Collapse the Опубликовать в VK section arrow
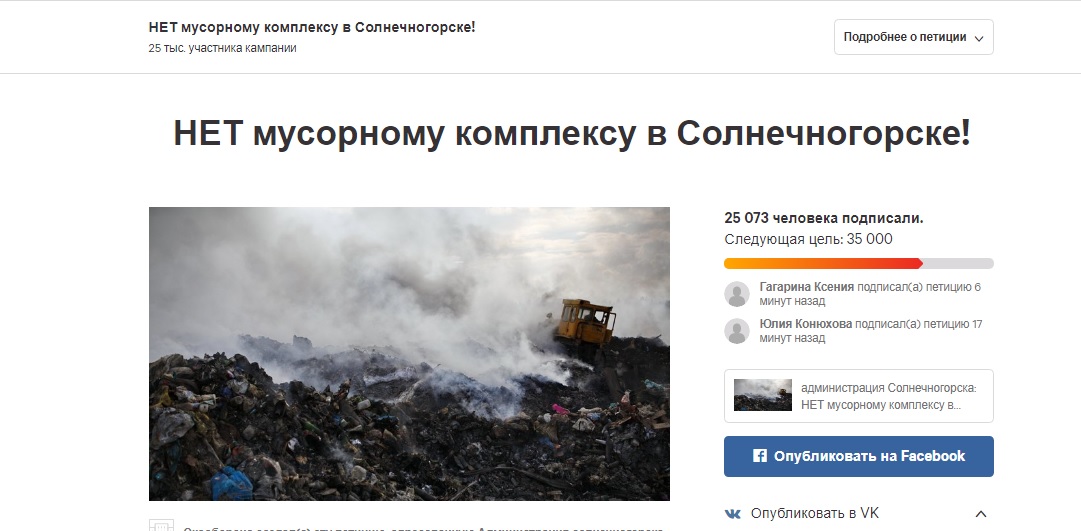This screenshot has height=531, width=1081. [981, 514]
